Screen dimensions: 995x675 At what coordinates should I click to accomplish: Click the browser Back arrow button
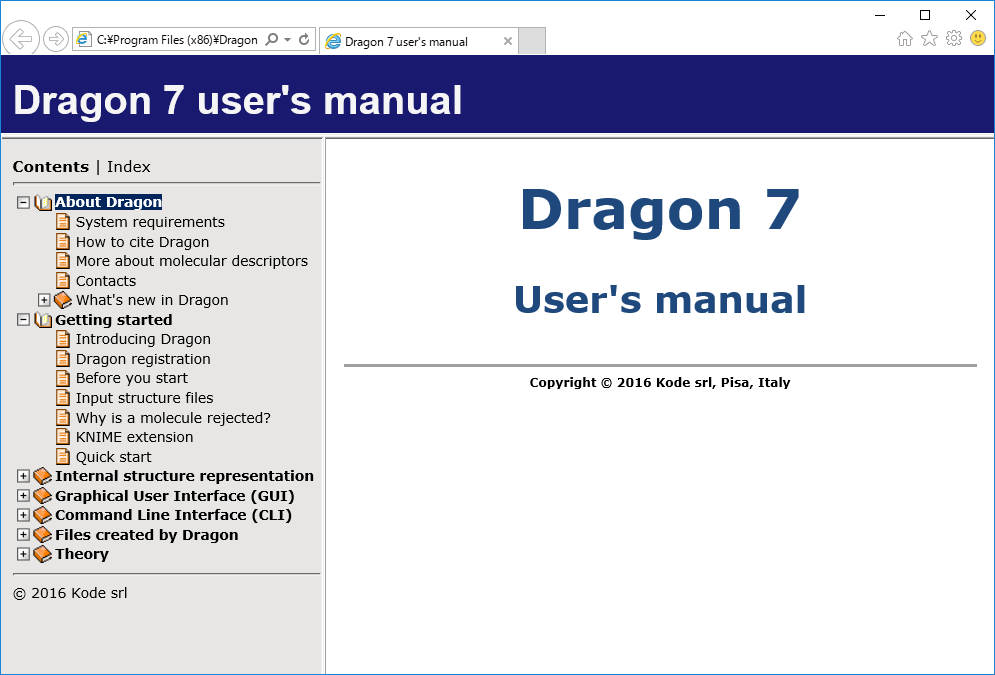(x=21, y=39)
